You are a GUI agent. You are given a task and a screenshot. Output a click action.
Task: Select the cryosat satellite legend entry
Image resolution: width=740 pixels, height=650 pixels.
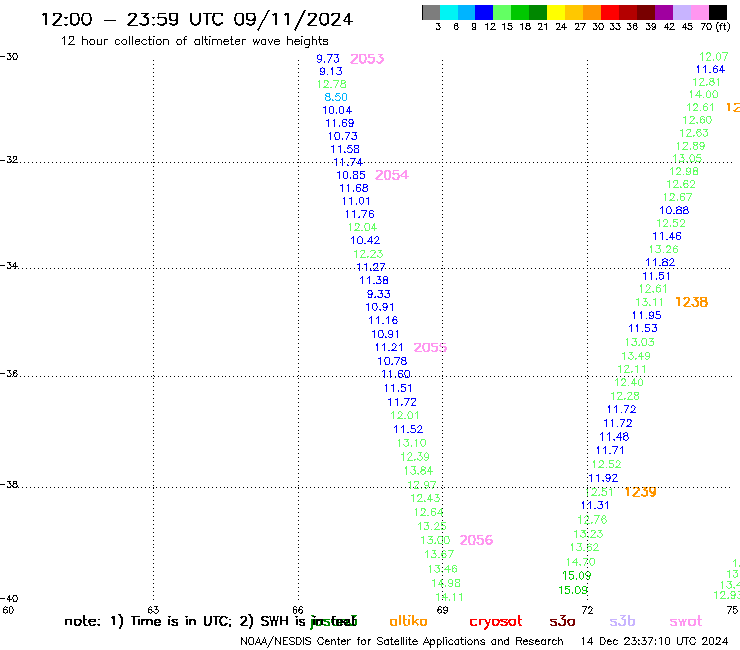click(496, 622)
